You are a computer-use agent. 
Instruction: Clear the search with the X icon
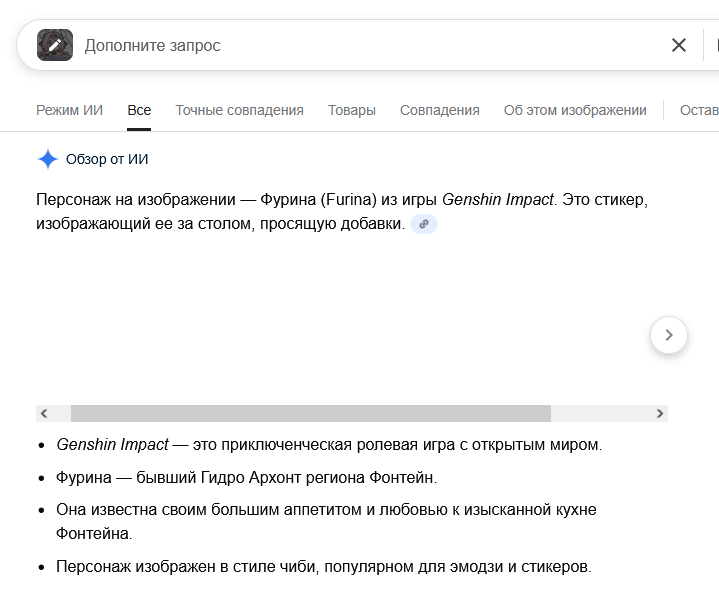point(679,45)
